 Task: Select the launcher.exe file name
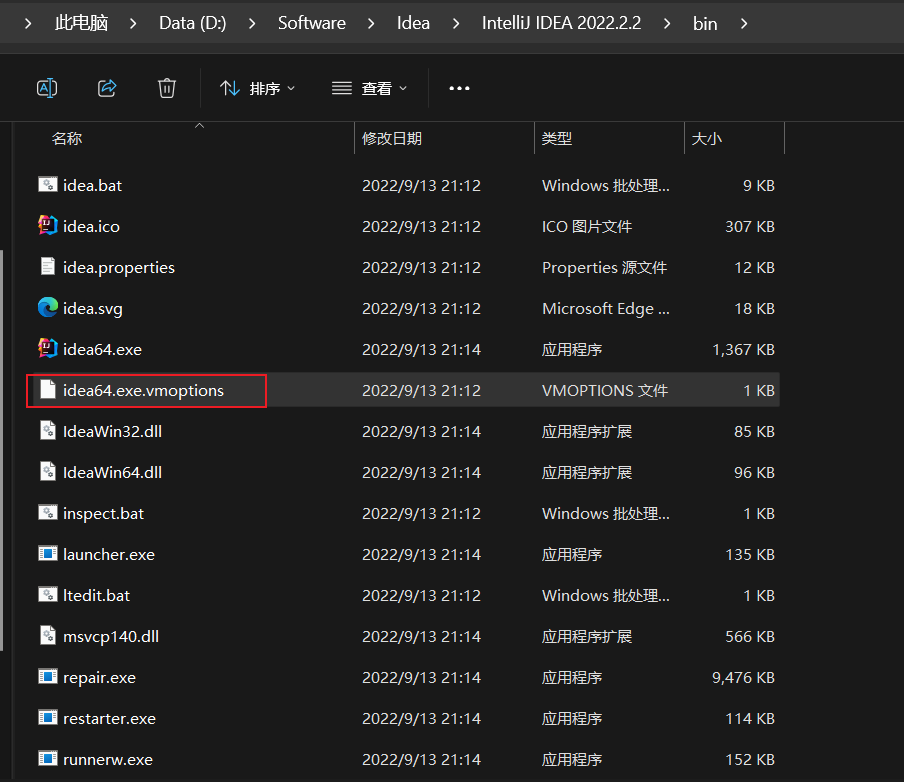pyautogui.click(x=109, y=554)
